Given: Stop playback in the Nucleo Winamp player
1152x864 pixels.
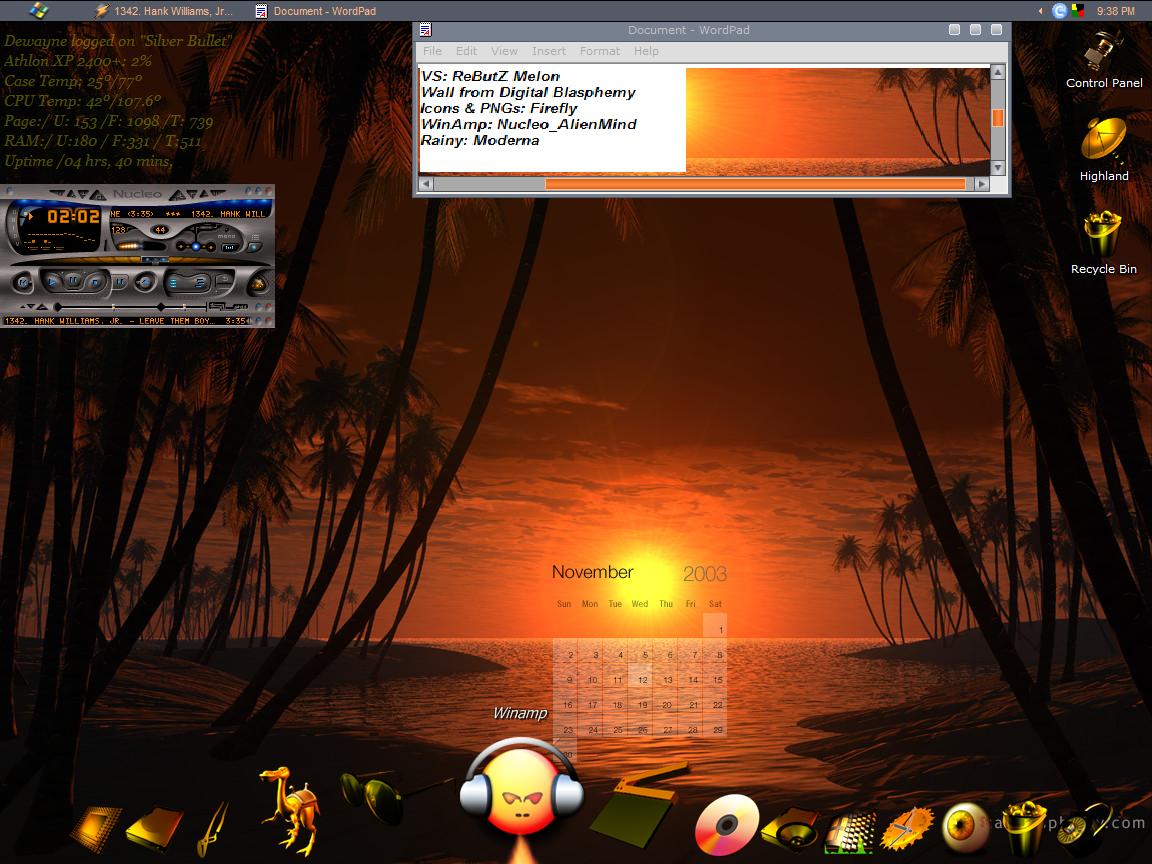Looking at the screenshot, I should tap(96, 281).
